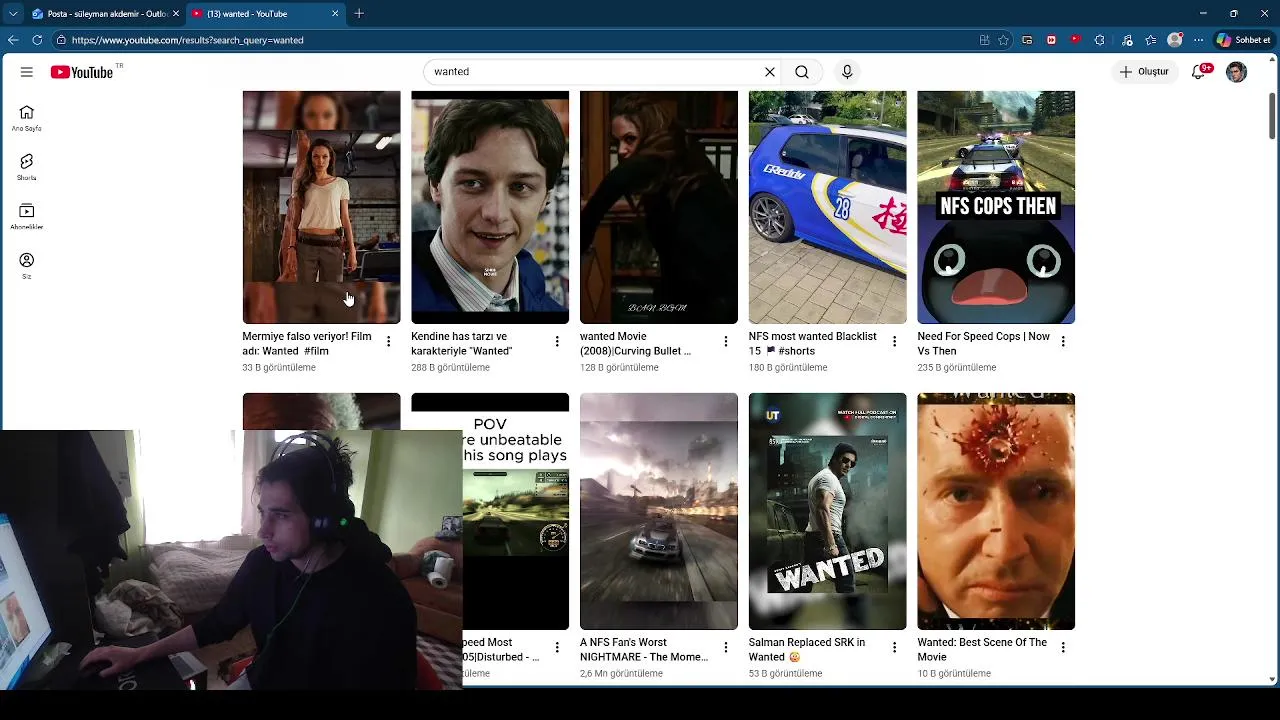Play the 'Curving Bullet' short thumbnail
Image resolution: width=1280 pixels, height=720 pixels.
click(659, 207)
